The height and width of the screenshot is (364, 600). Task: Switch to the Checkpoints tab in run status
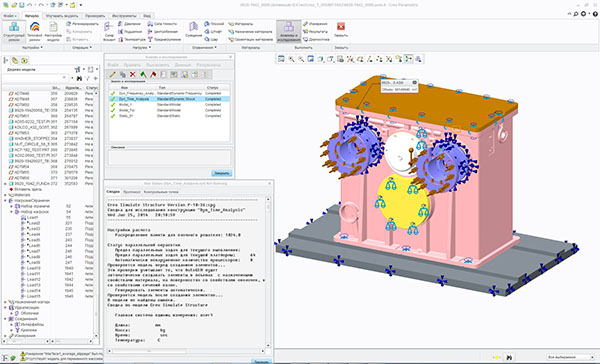click(161, 192)
